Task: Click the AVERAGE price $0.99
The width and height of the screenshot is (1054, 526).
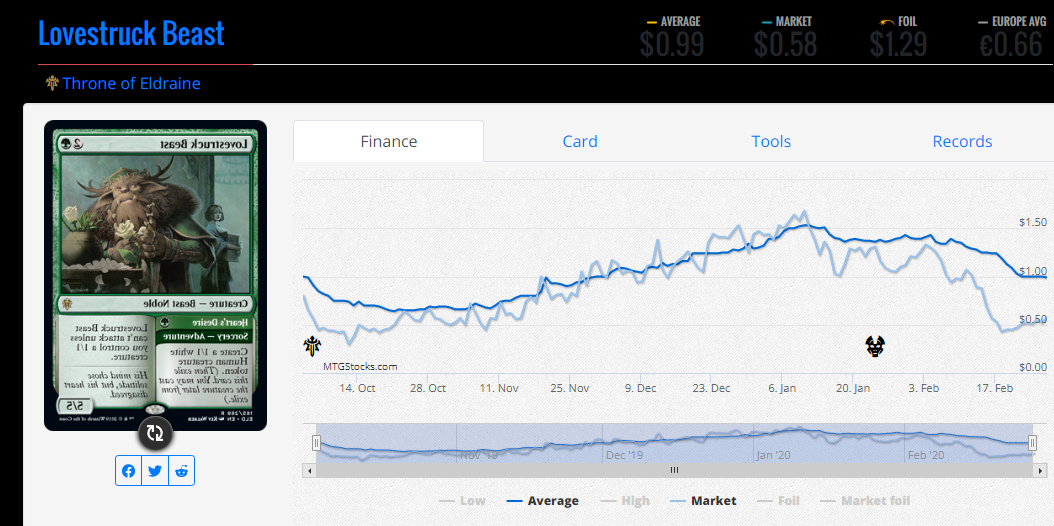Action: click(x=672, y=44)
